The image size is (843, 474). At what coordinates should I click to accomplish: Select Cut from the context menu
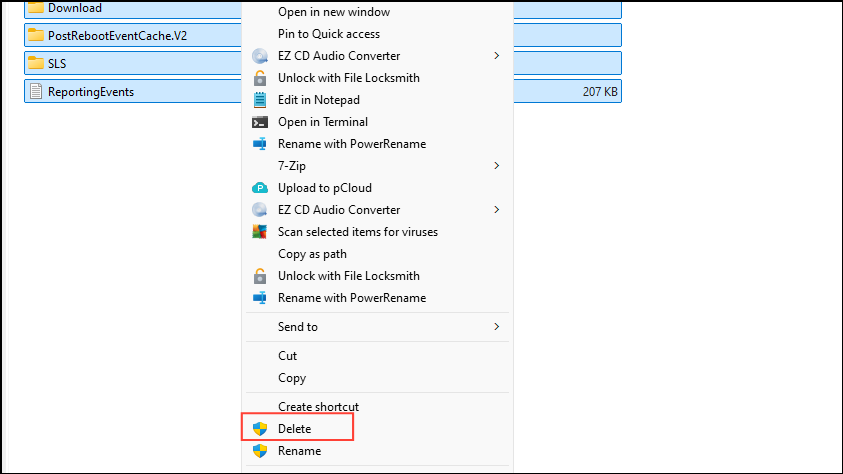coord(288,356)
